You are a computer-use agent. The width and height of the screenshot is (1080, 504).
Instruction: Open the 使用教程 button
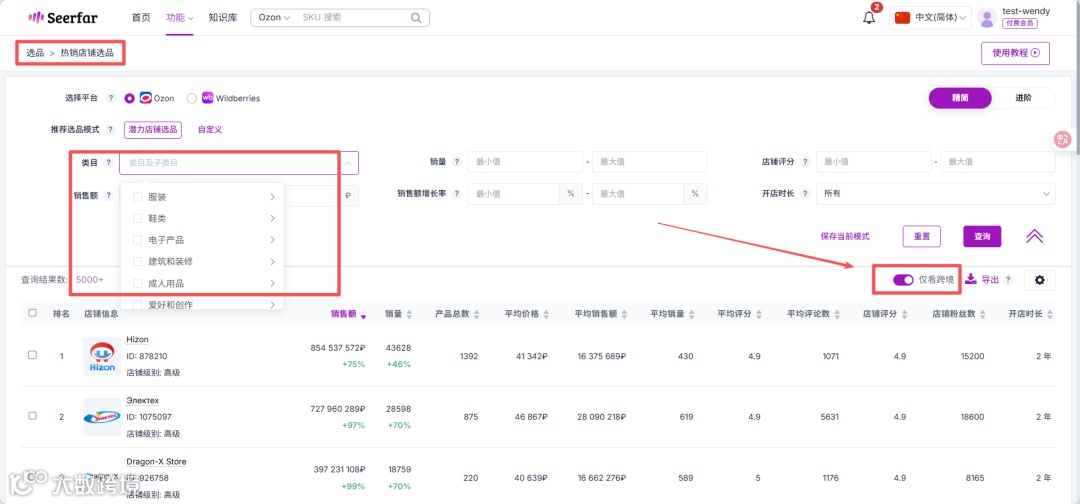(x=1015, y=53)
